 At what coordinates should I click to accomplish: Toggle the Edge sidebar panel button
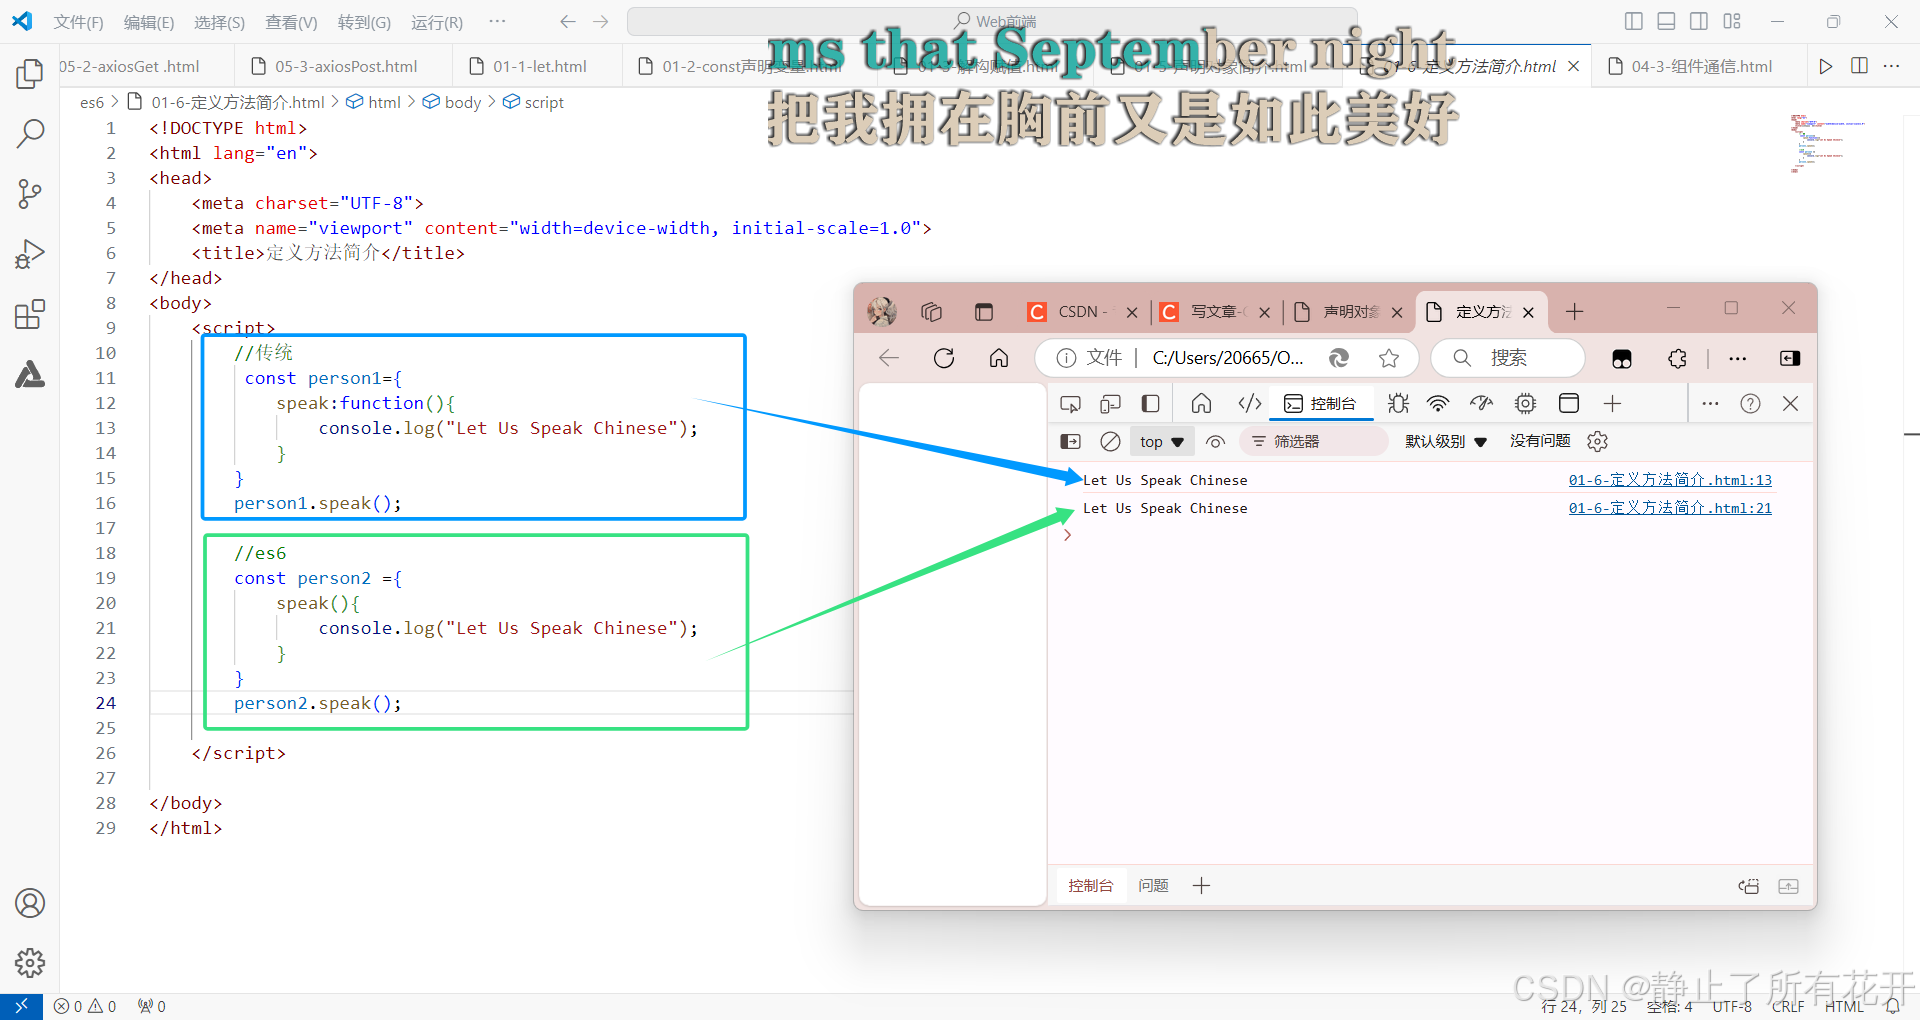(1790, 358)
